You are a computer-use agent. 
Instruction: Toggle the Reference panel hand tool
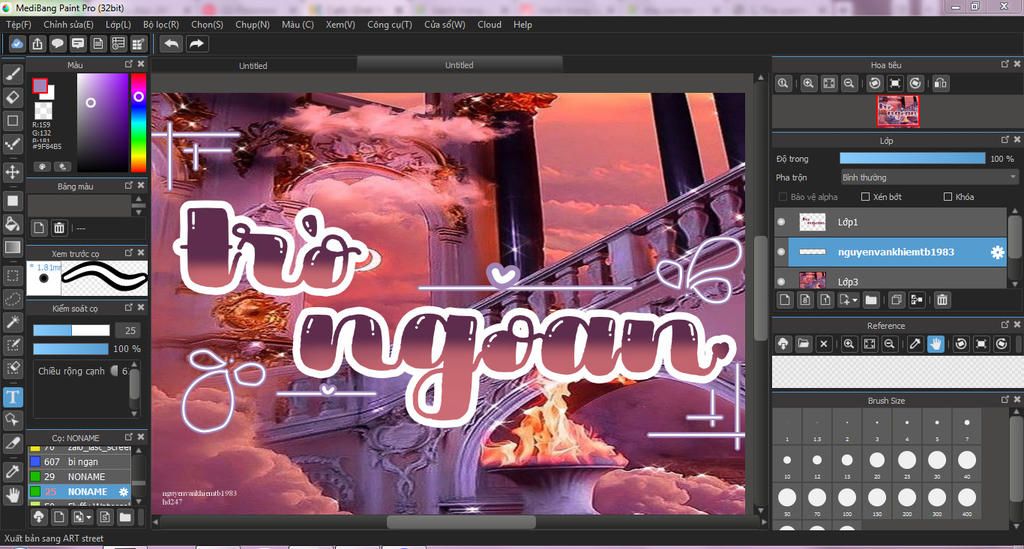tap(936, 344)
